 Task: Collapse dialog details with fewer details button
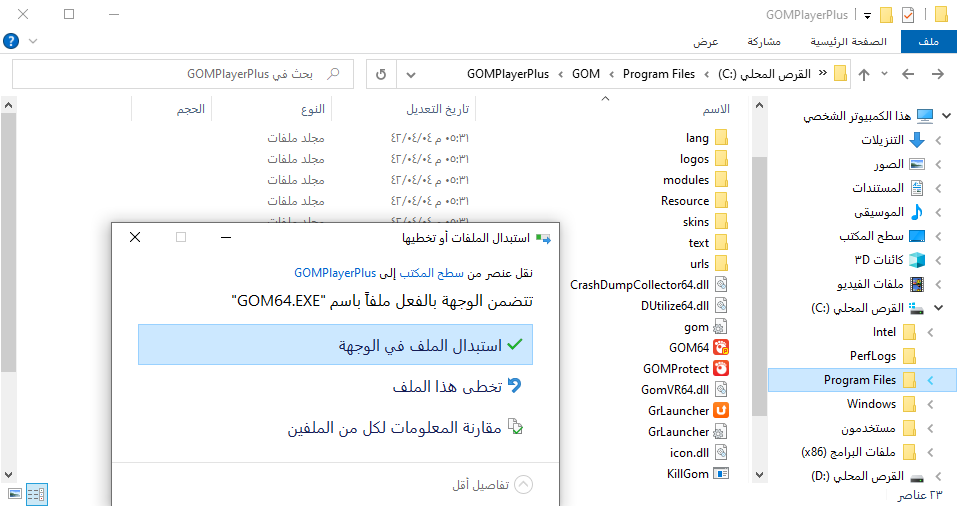point(493,485)
